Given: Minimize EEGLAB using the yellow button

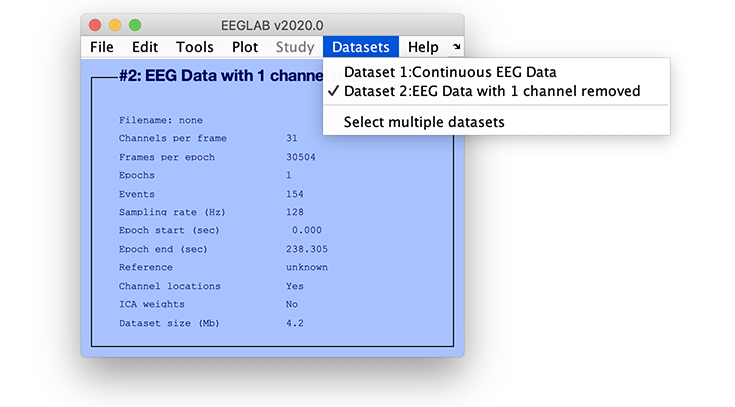Looking at the screenshot, I should coord(115,24).
